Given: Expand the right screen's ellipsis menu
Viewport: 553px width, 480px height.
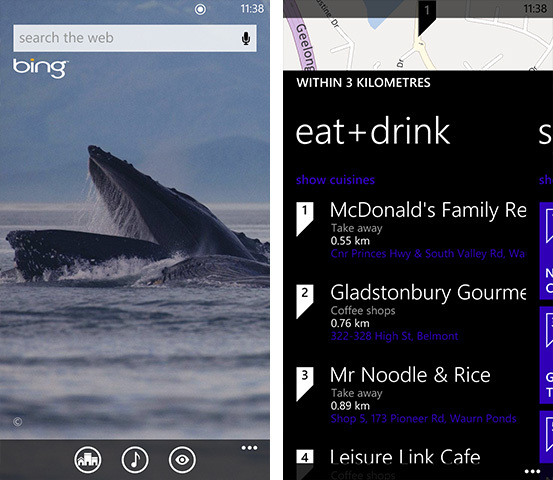Looking at the screenshot, I should click(532, 471).
